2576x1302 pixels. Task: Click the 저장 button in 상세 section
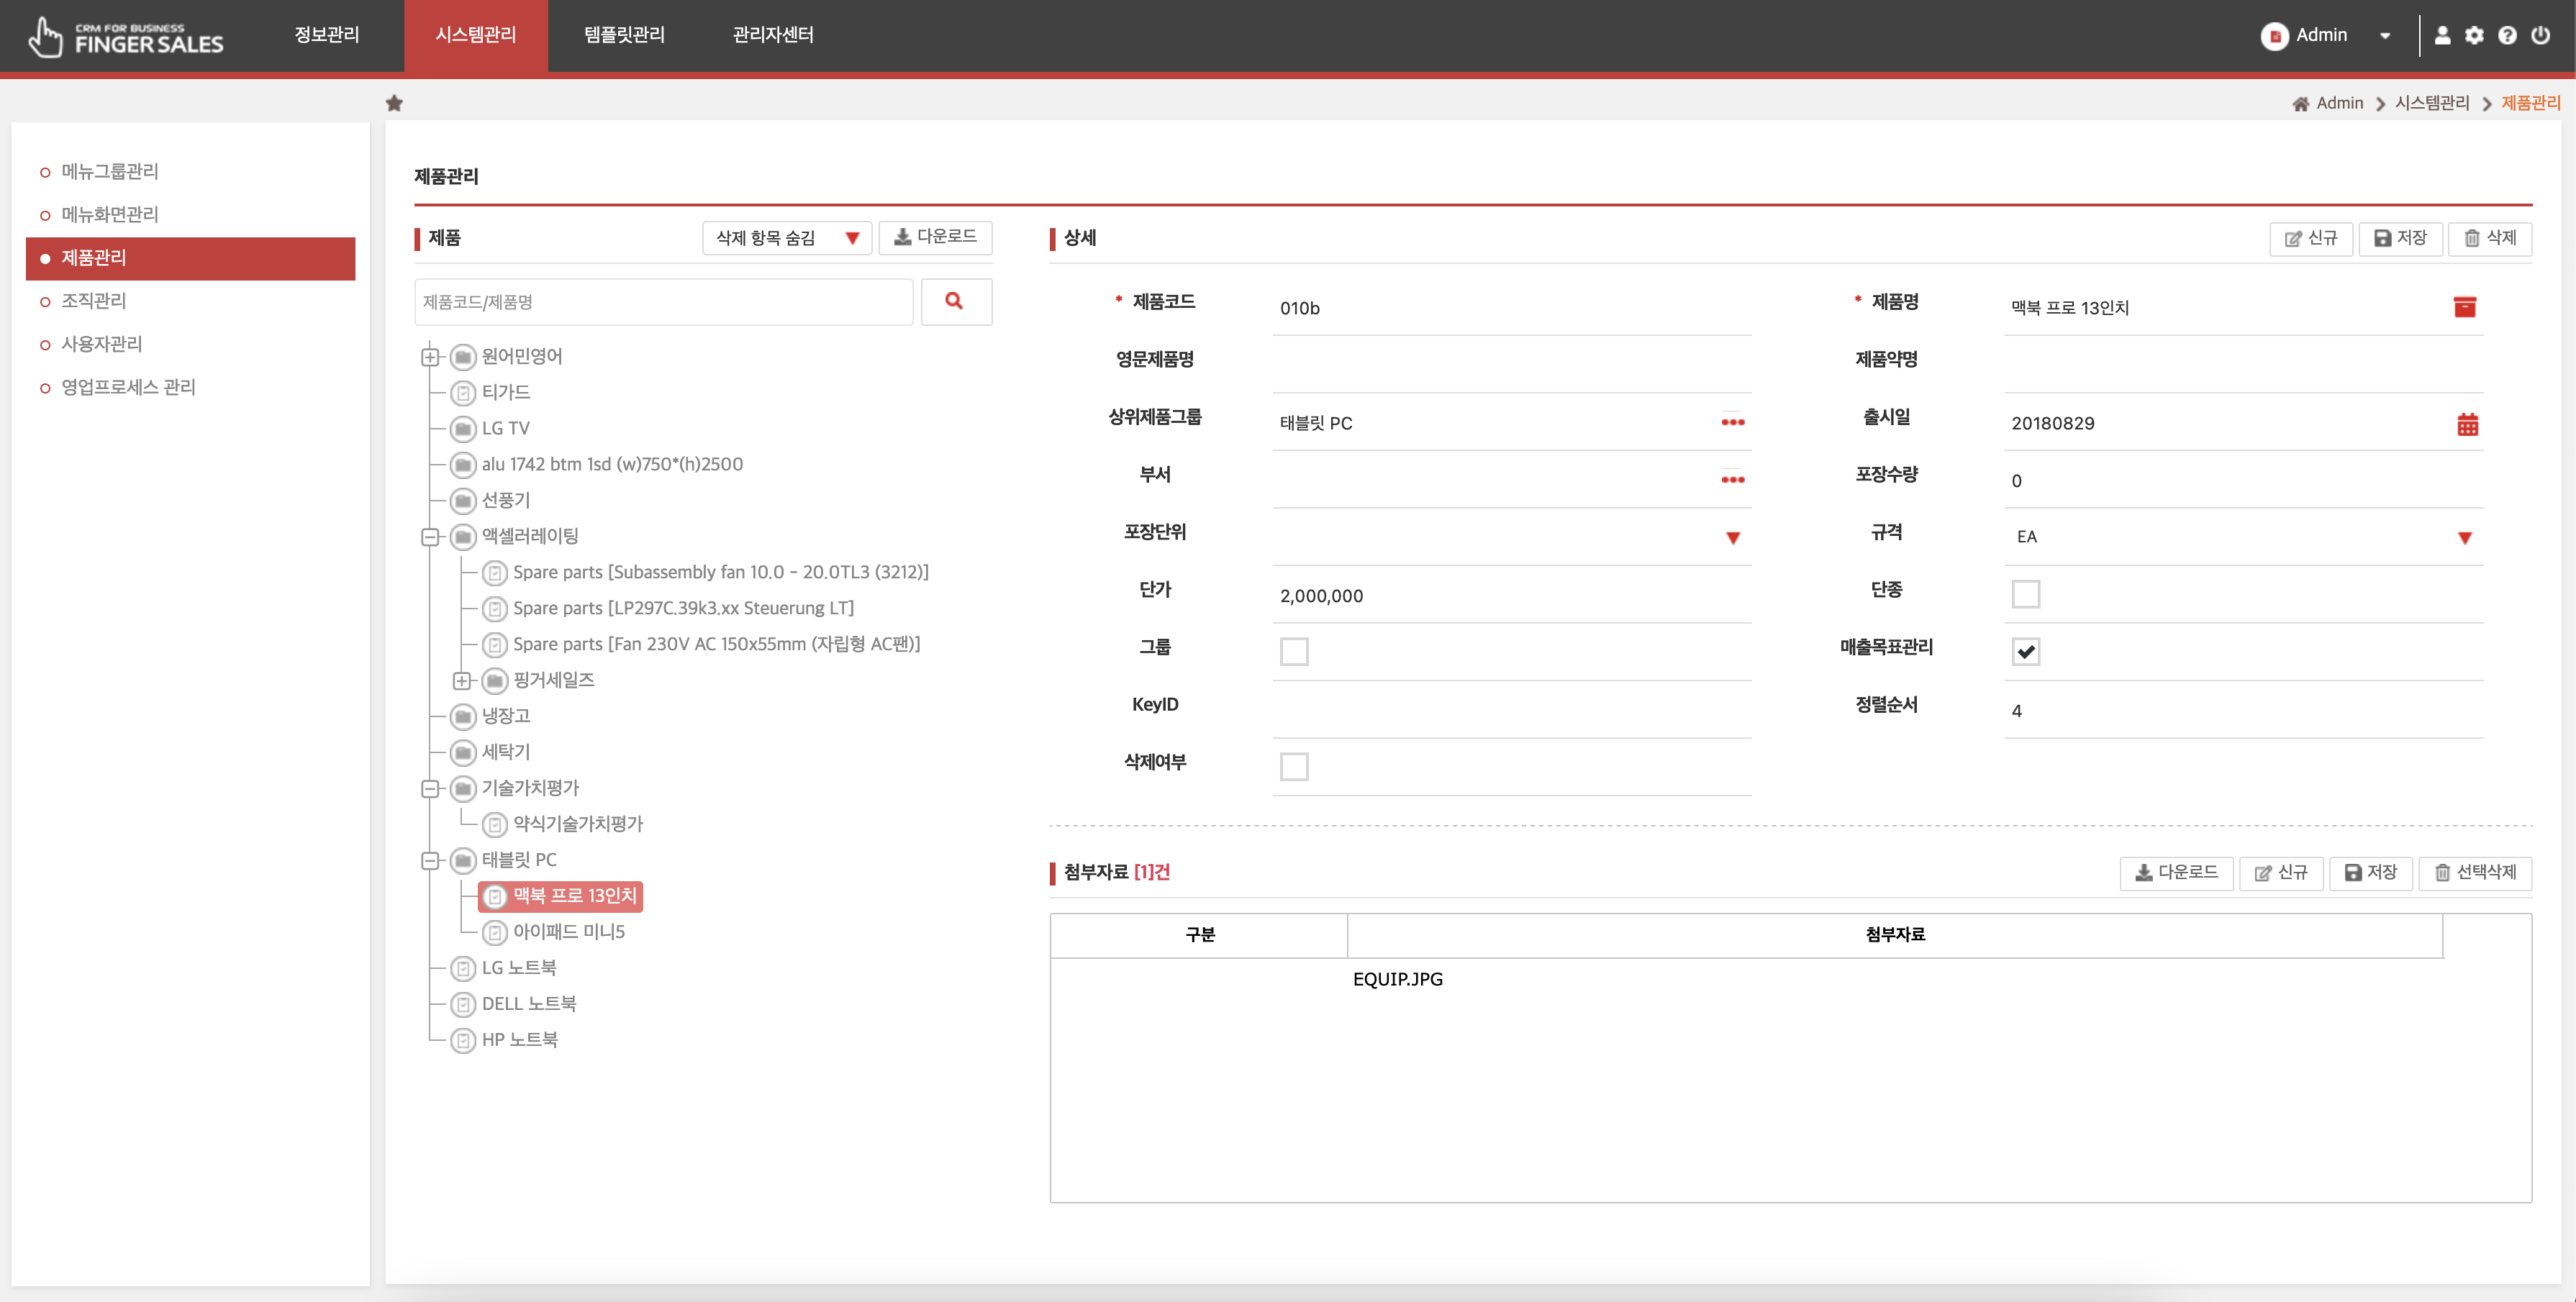click(x=2399, y=238)
